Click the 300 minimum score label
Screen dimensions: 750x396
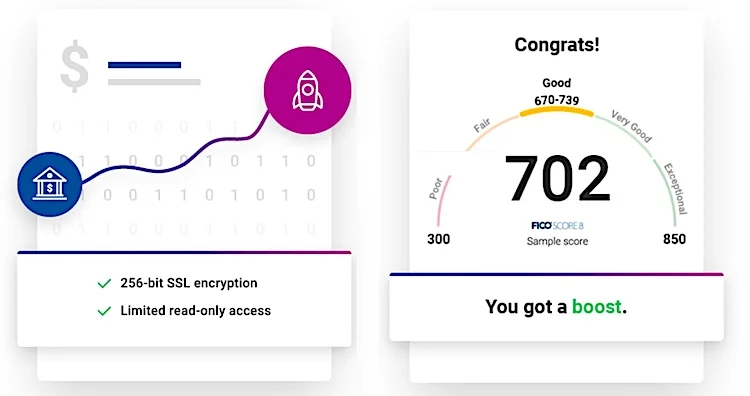(x=439, y=239)
